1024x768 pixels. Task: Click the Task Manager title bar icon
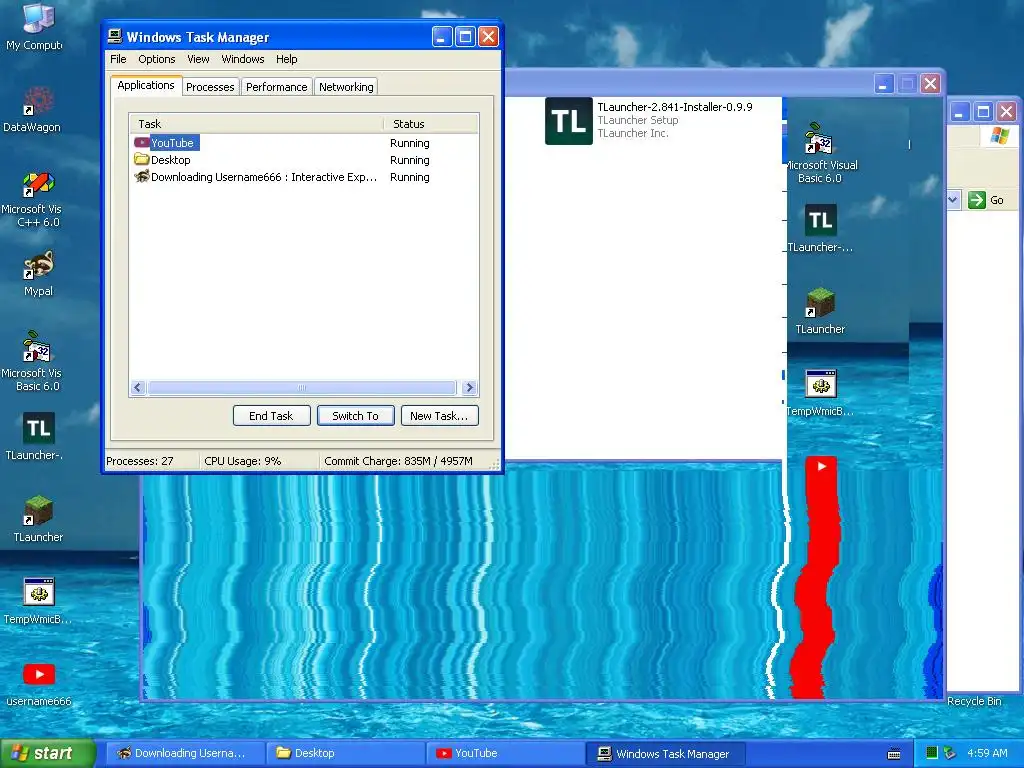tap(115, 36)
